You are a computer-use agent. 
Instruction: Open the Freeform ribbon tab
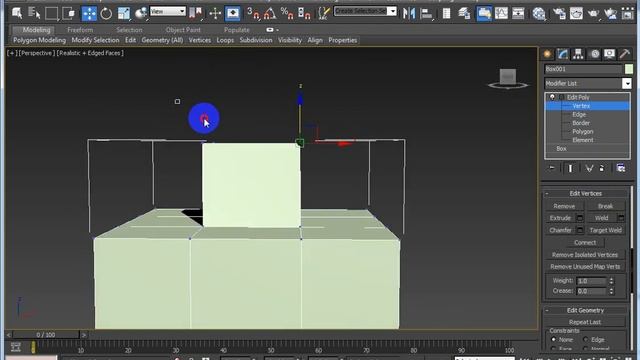point(80,30)
